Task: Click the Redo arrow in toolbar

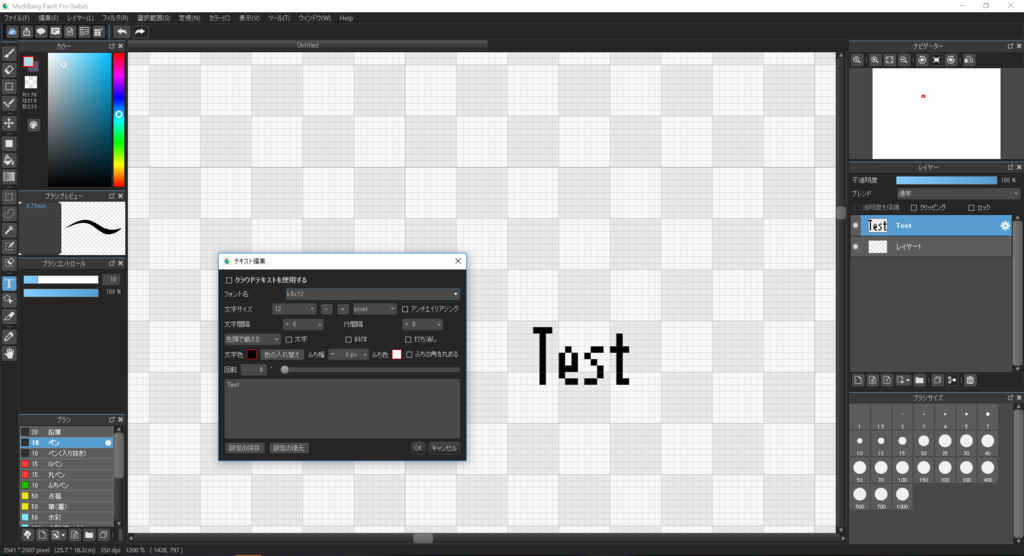Action: point(140,31)
